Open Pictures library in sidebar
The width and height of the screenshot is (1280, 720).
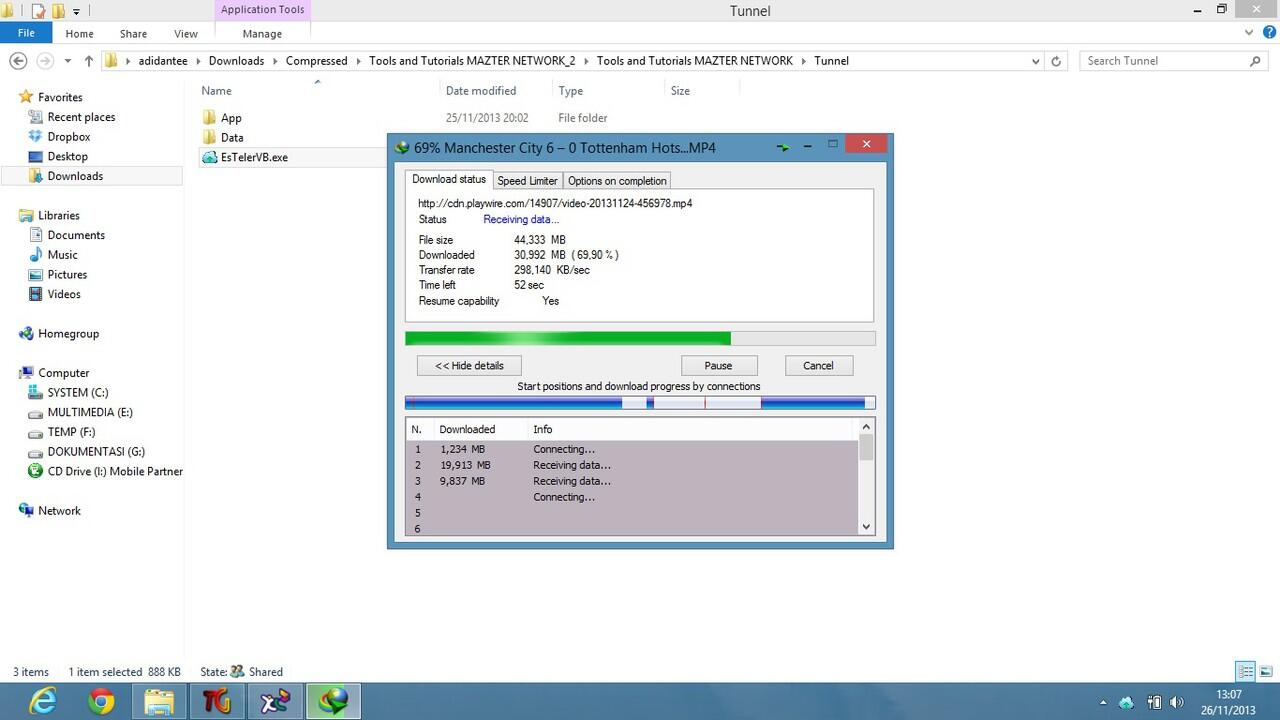[67, 275]
